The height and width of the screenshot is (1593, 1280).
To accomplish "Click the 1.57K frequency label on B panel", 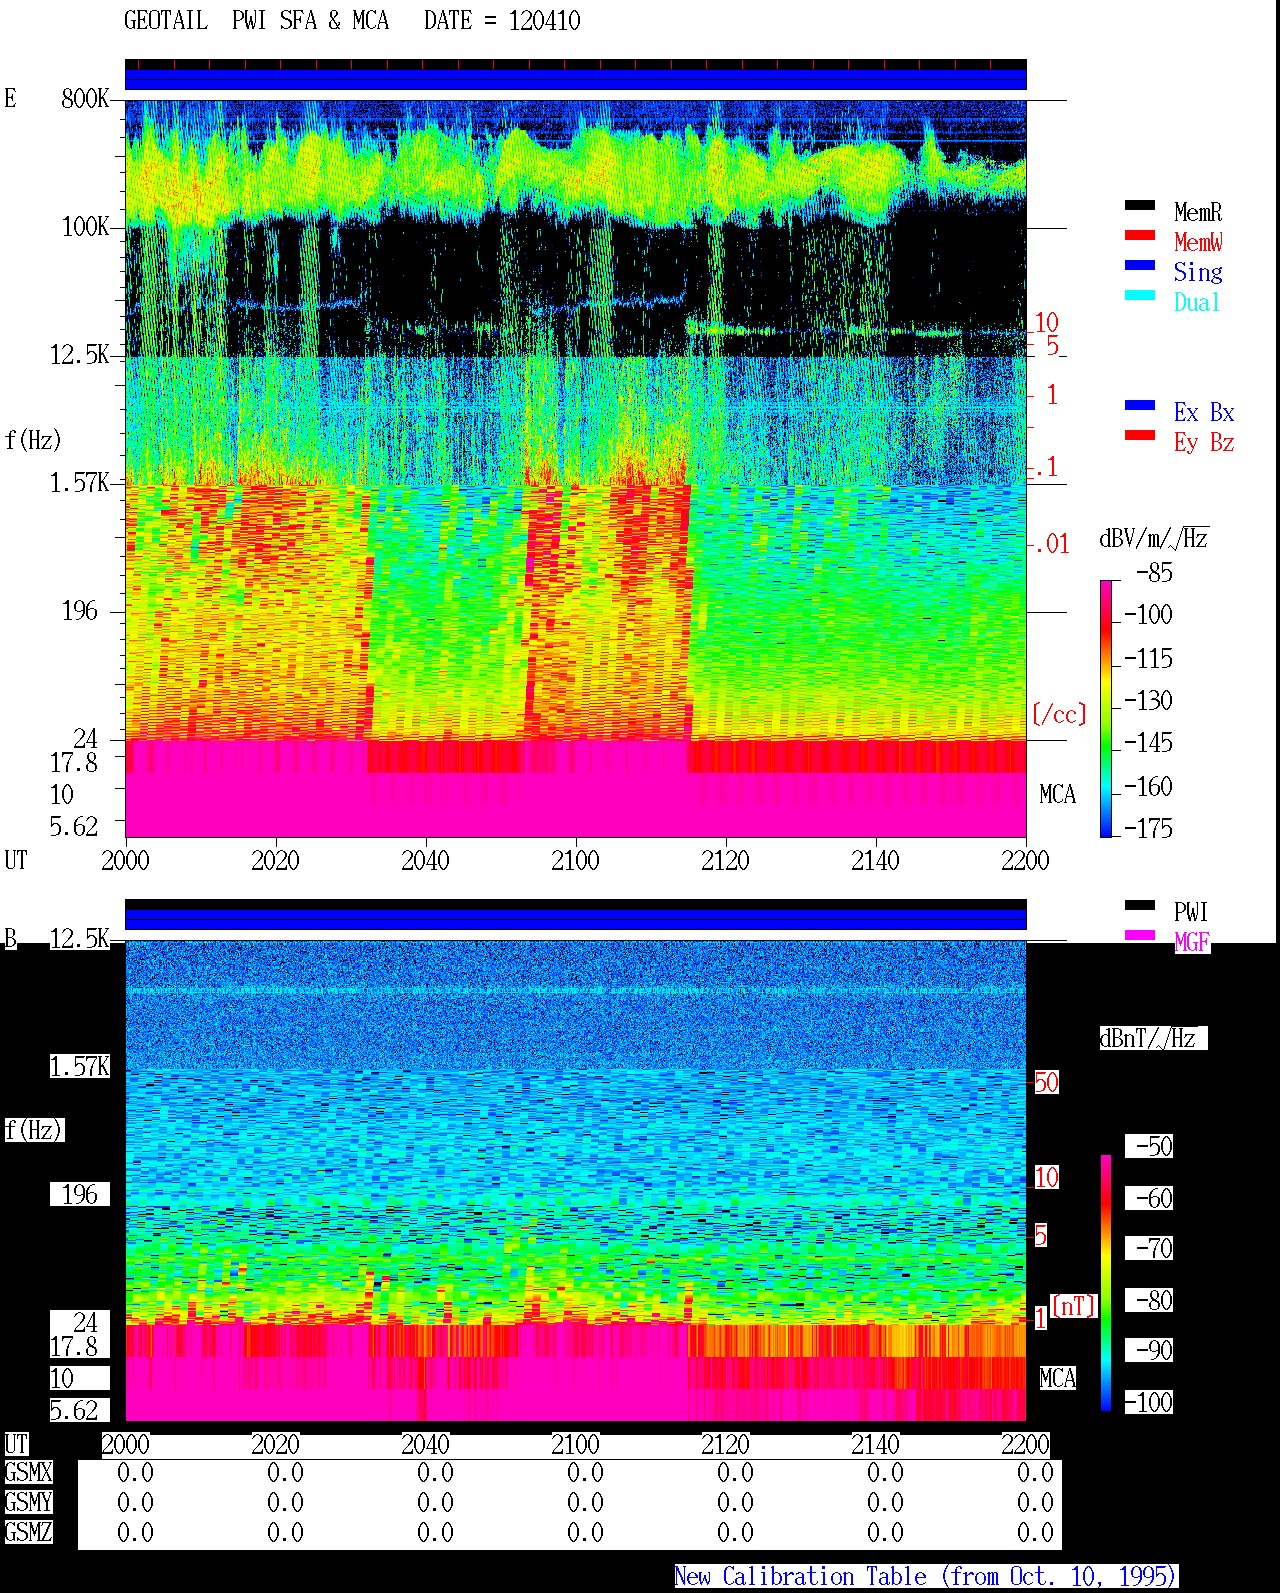I will click(x=80, y=1067).
